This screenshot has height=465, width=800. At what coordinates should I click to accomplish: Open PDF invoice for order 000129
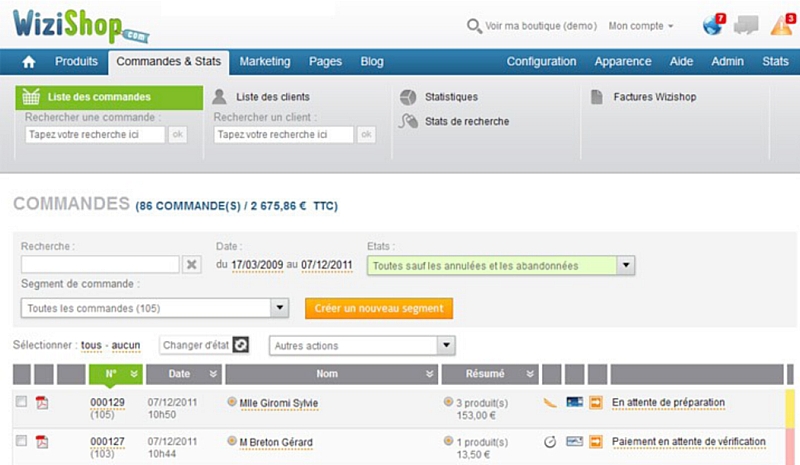42,403
